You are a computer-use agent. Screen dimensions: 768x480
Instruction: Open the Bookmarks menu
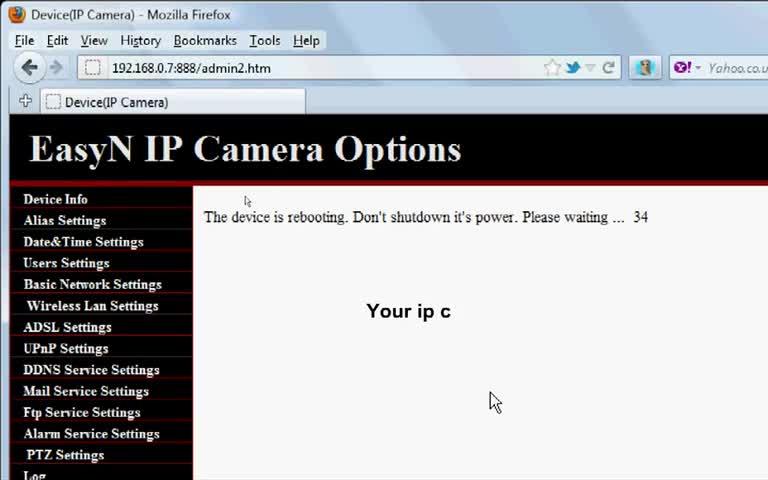(205, 41)
